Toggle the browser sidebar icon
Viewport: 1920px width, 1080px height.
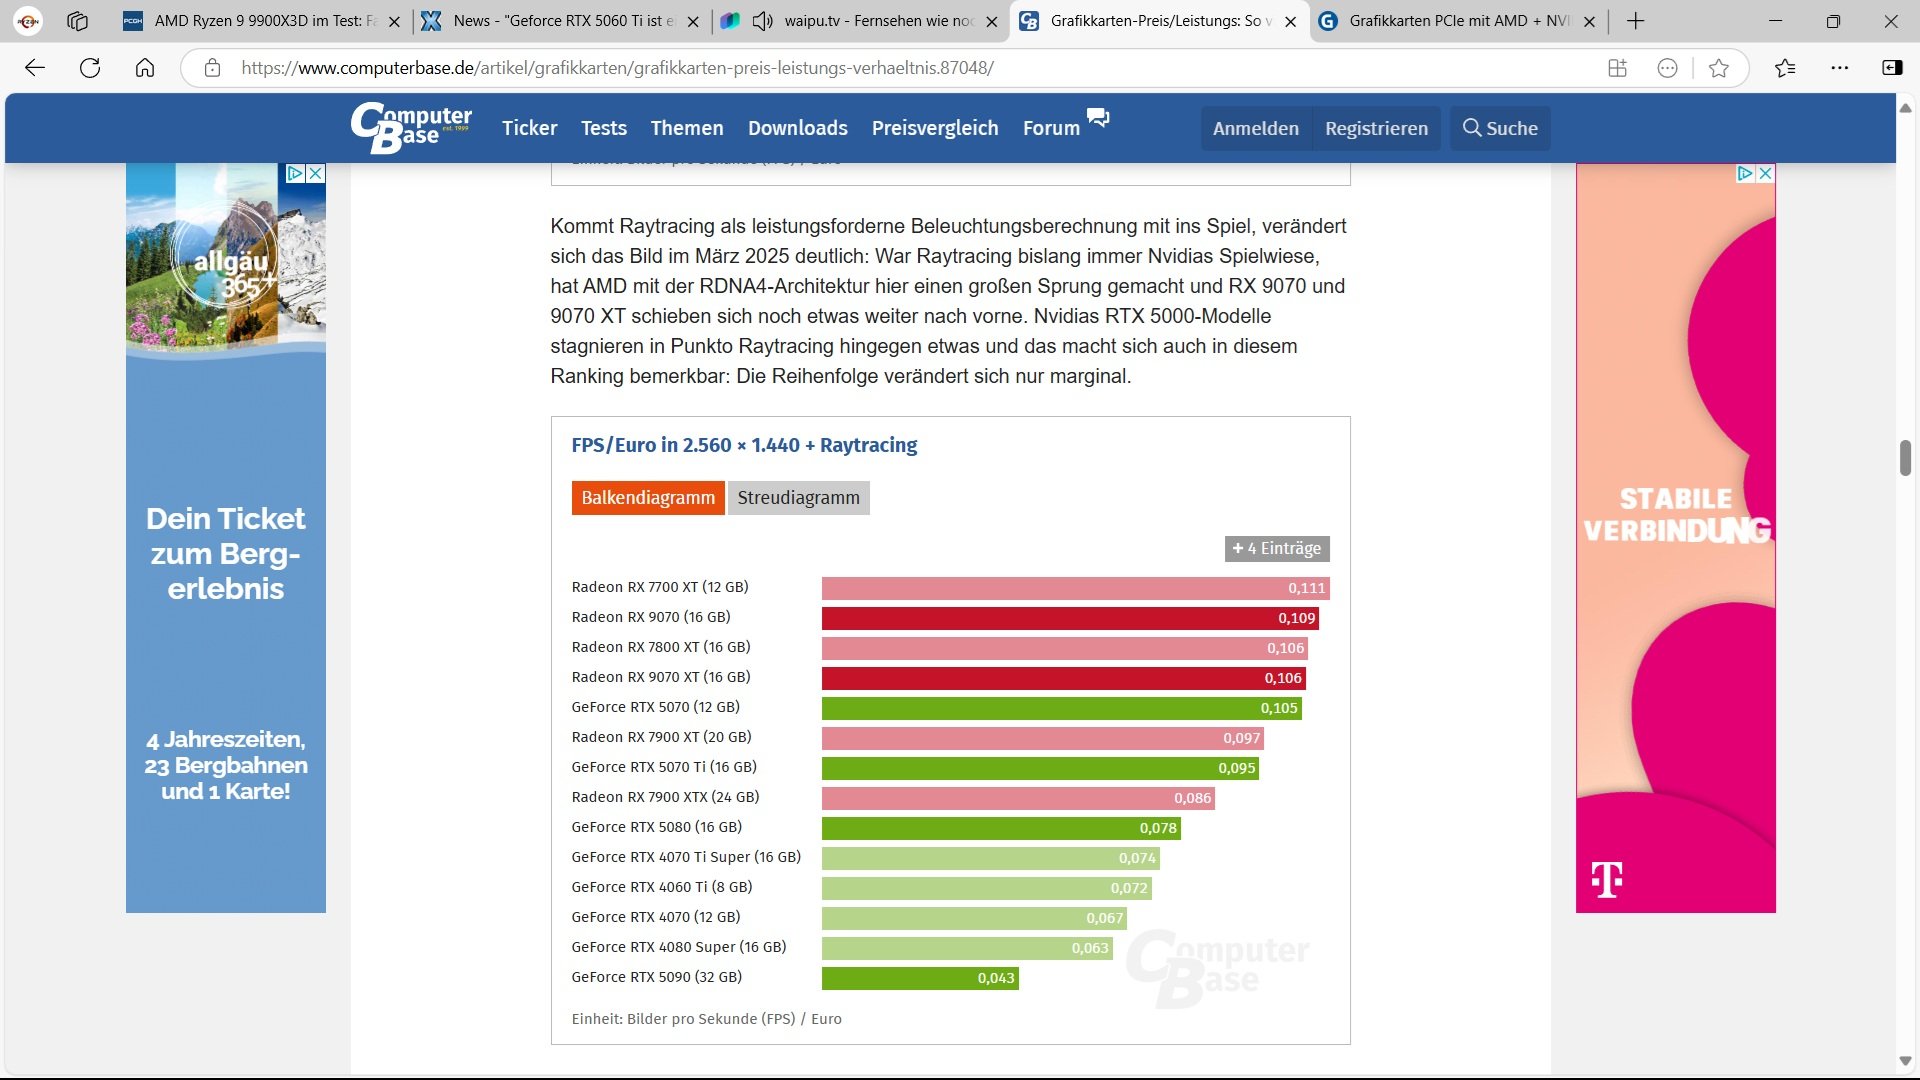[x=1892, y=68]
